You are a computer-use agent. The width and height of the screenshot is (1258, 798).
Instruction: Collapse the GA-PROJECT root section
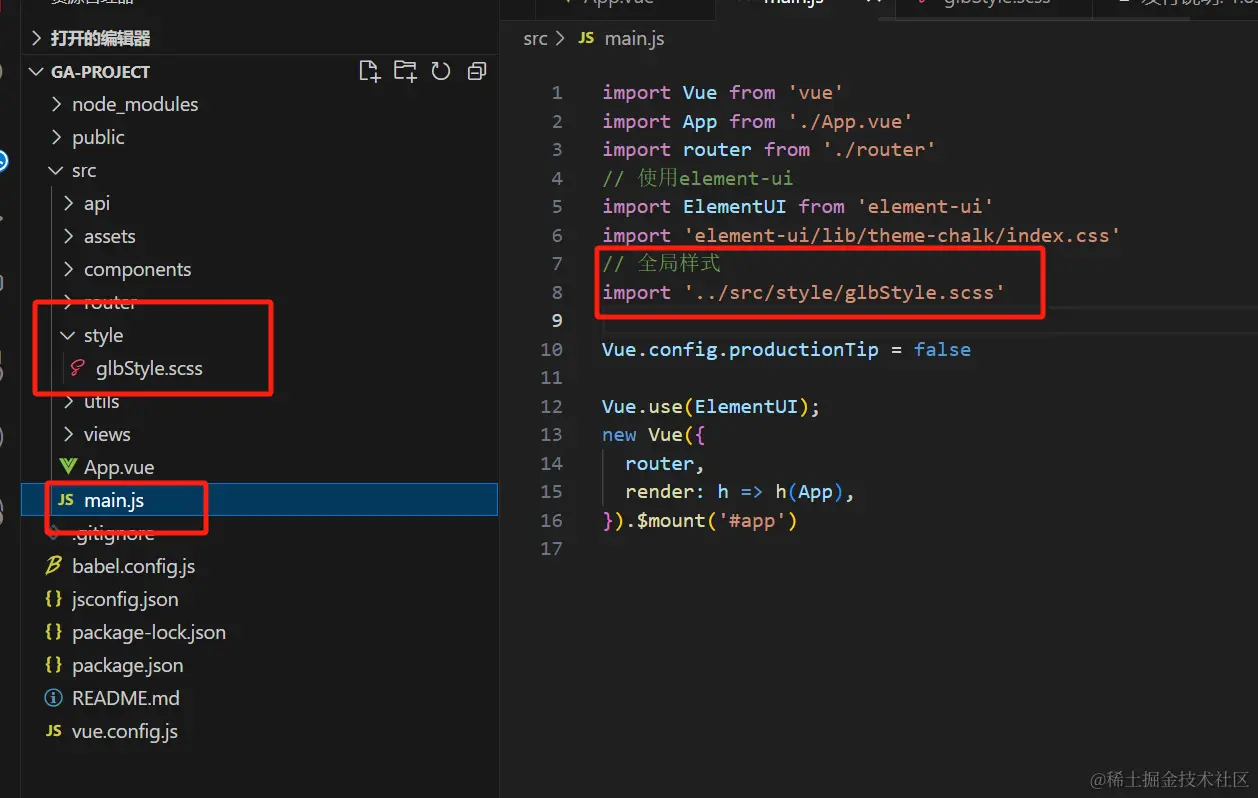38,71
